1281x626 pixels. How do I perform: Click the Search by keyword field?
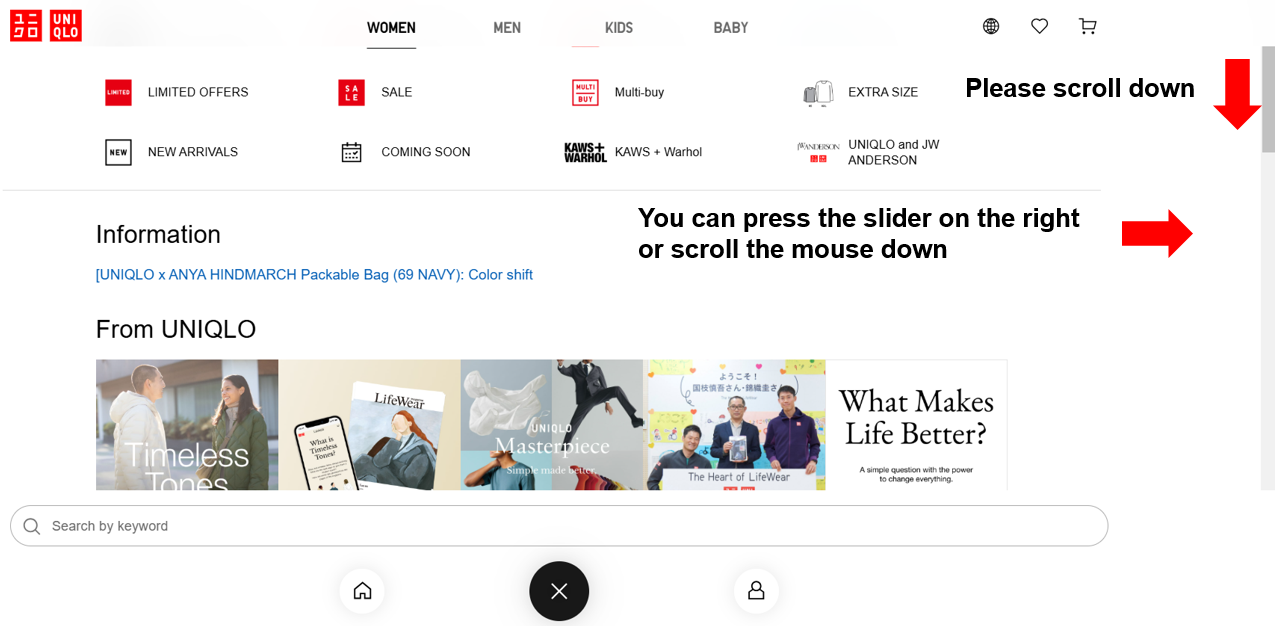tap(559, 526)
